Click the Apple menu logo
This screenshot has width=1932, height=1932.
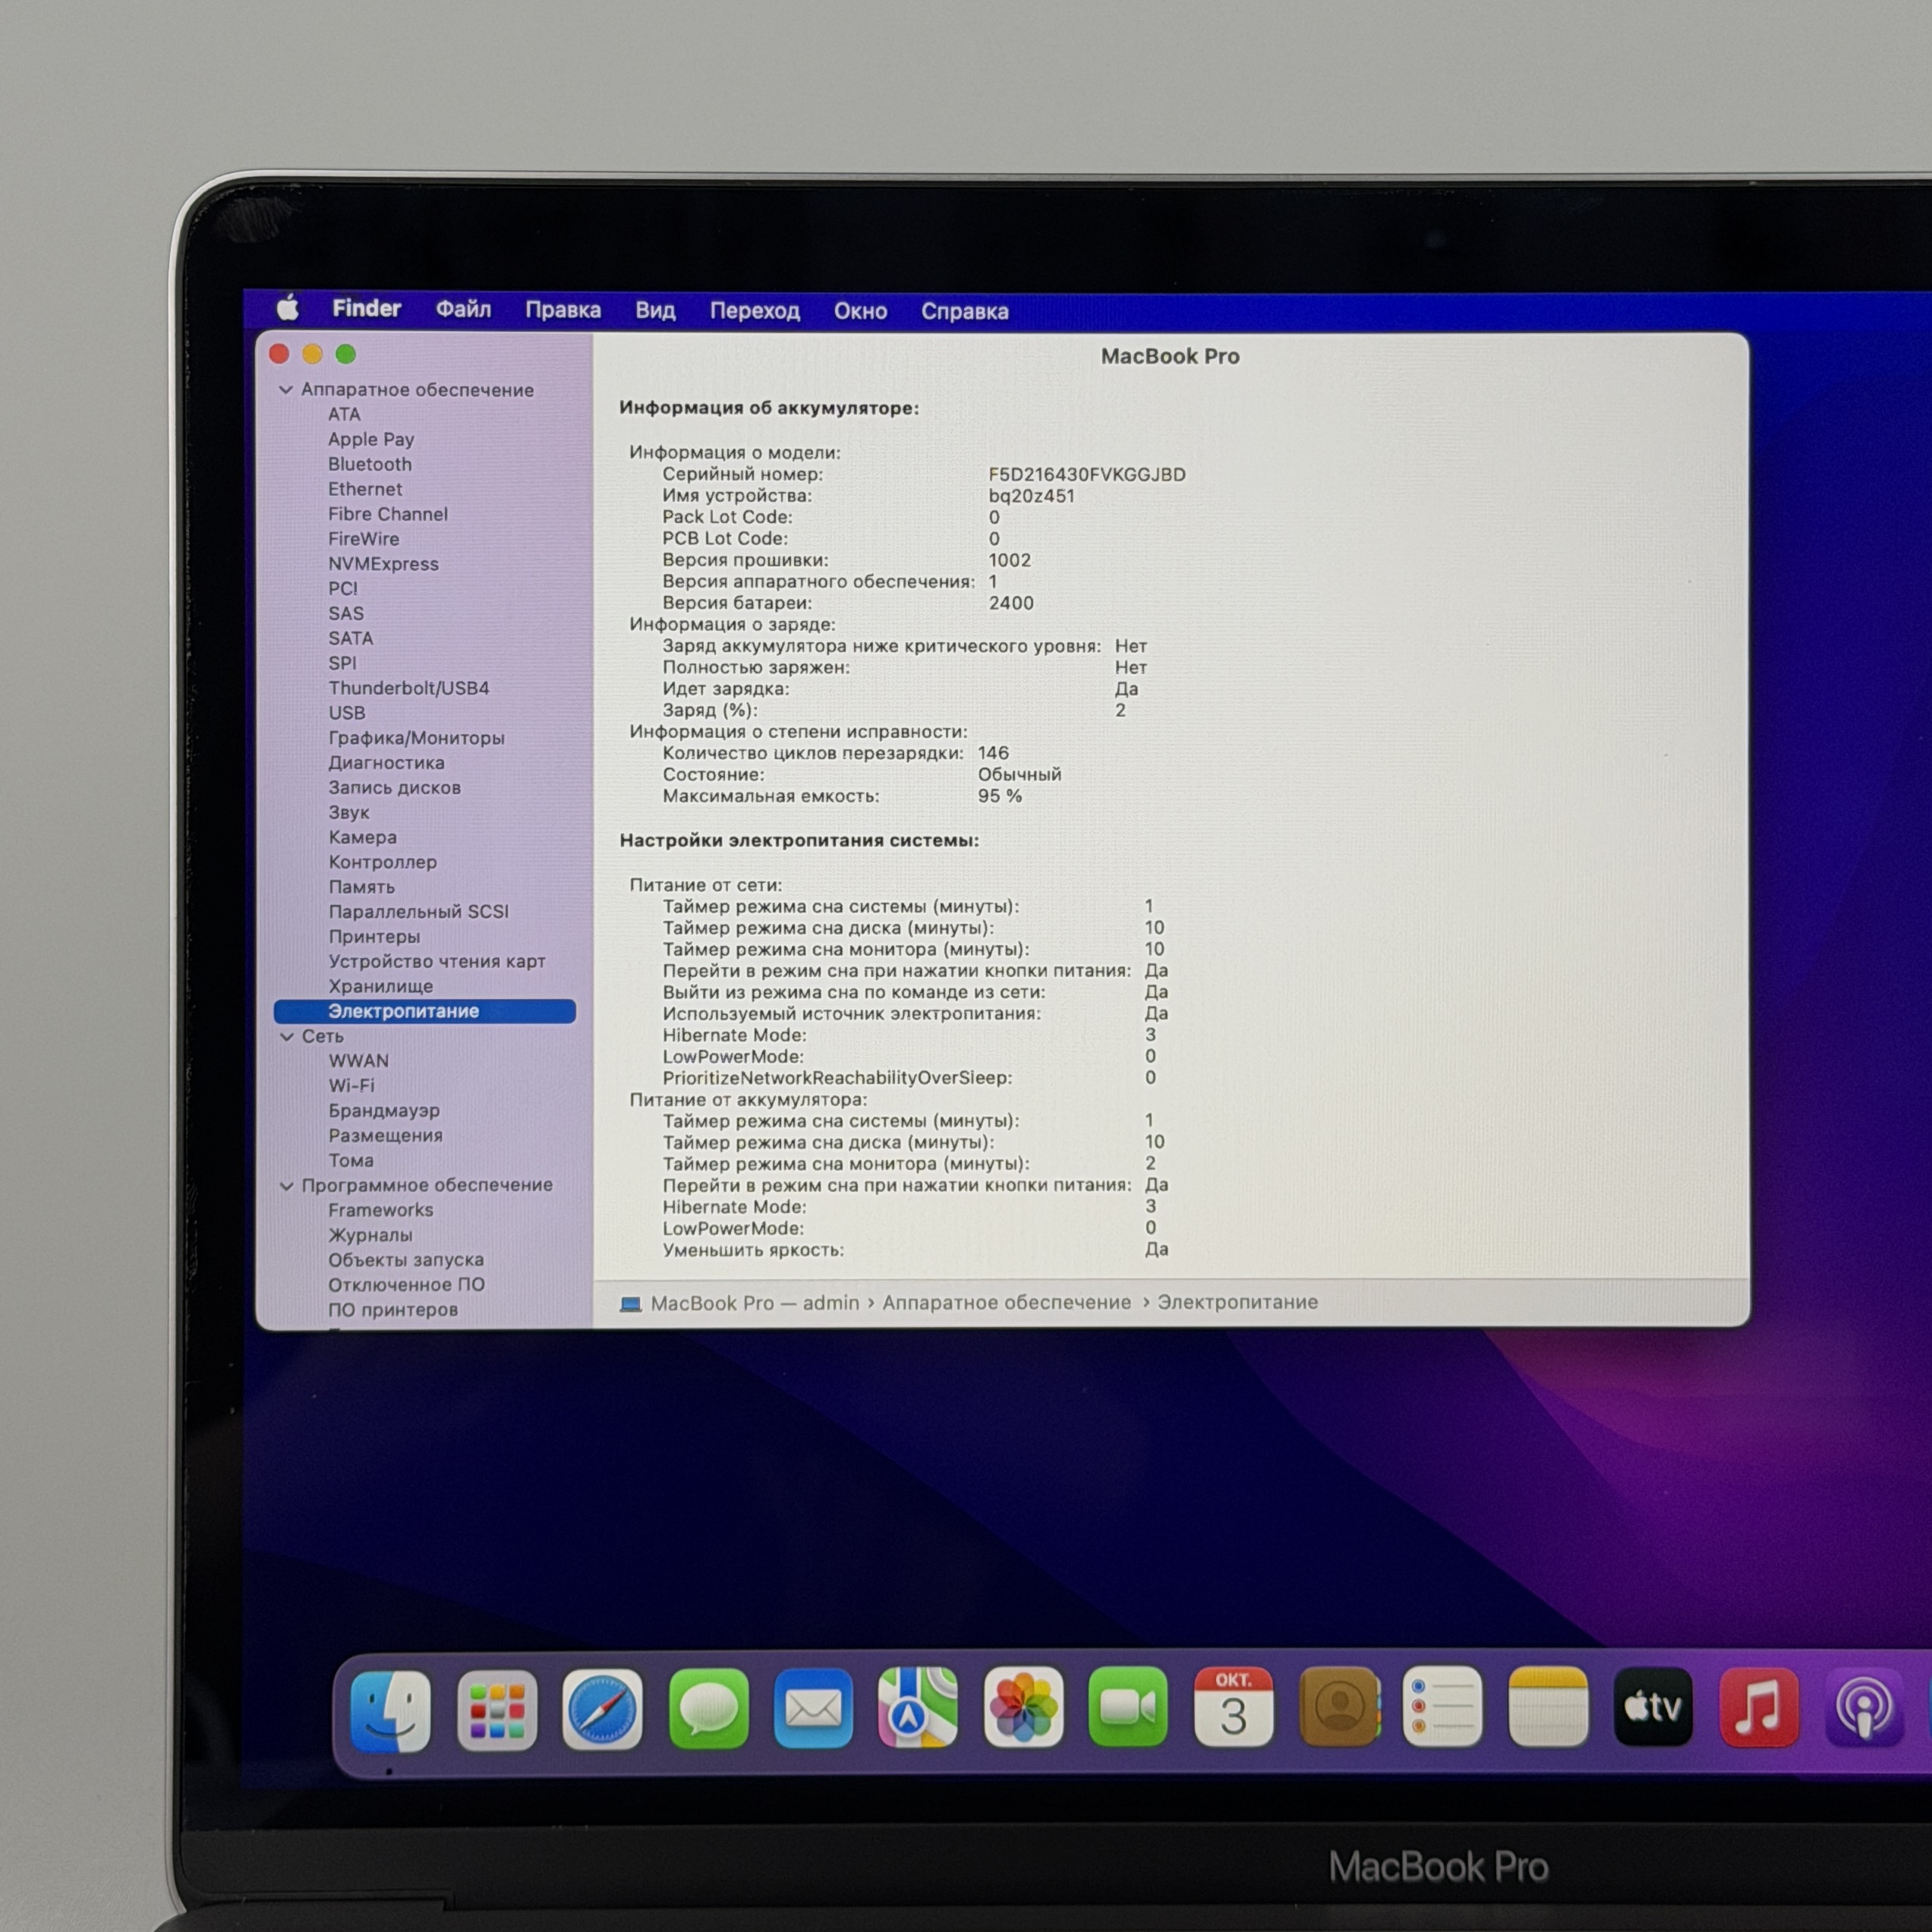pyautogui.click(x=288, y=308)
